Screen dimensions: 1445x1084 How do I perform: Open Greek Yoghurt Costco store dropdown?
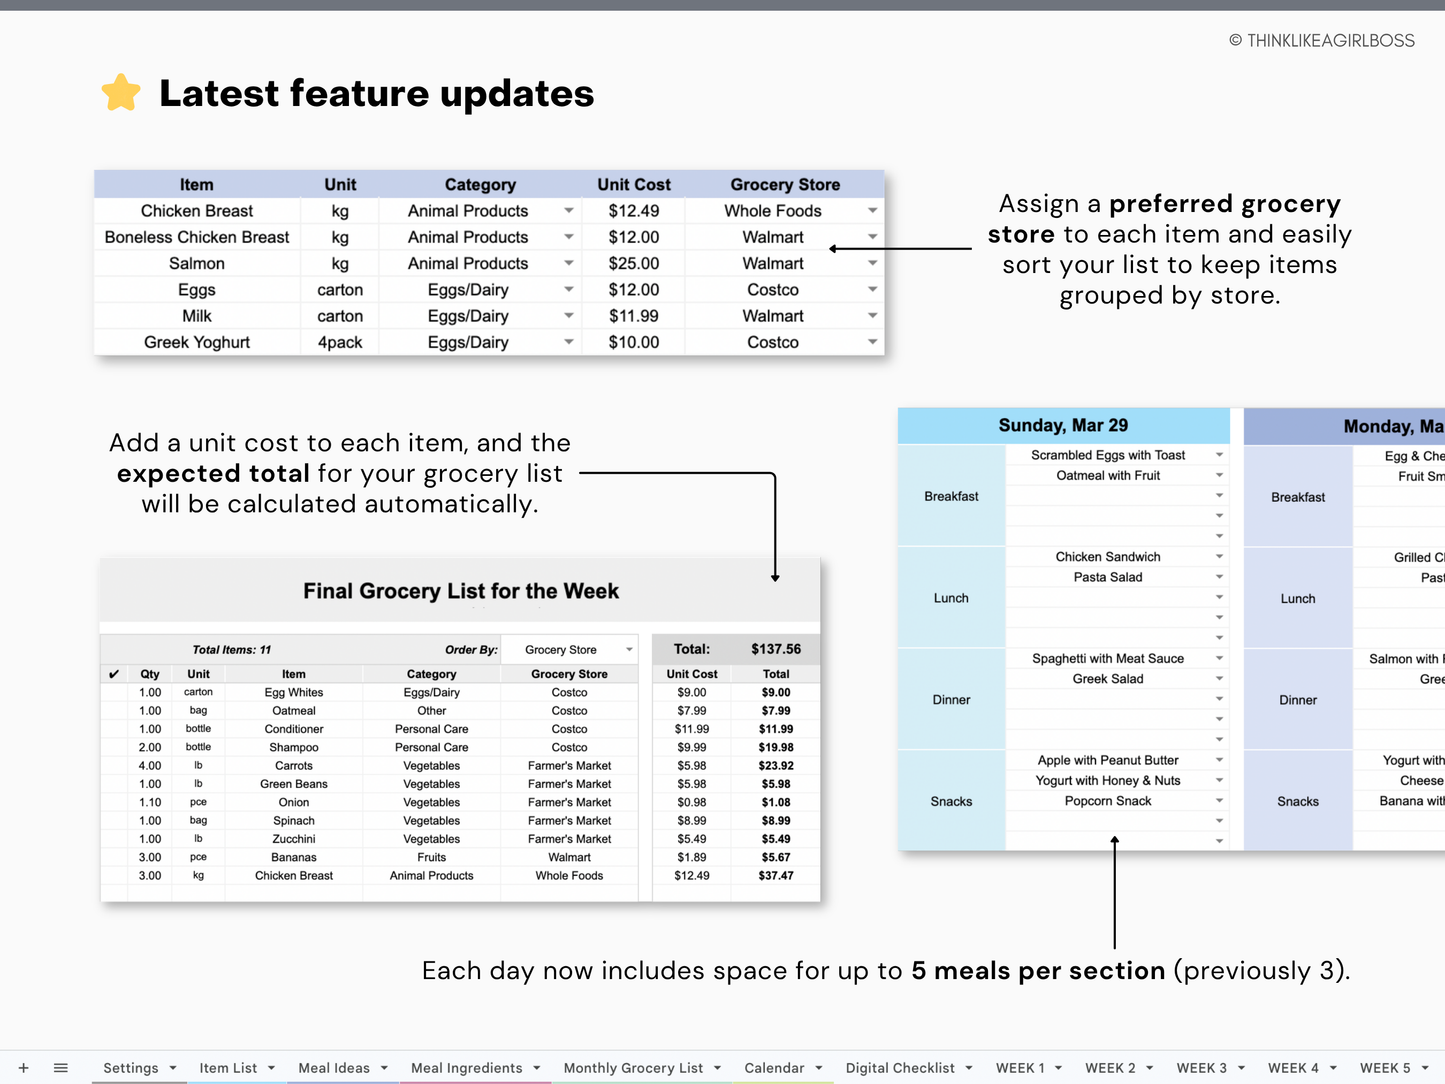873,342
